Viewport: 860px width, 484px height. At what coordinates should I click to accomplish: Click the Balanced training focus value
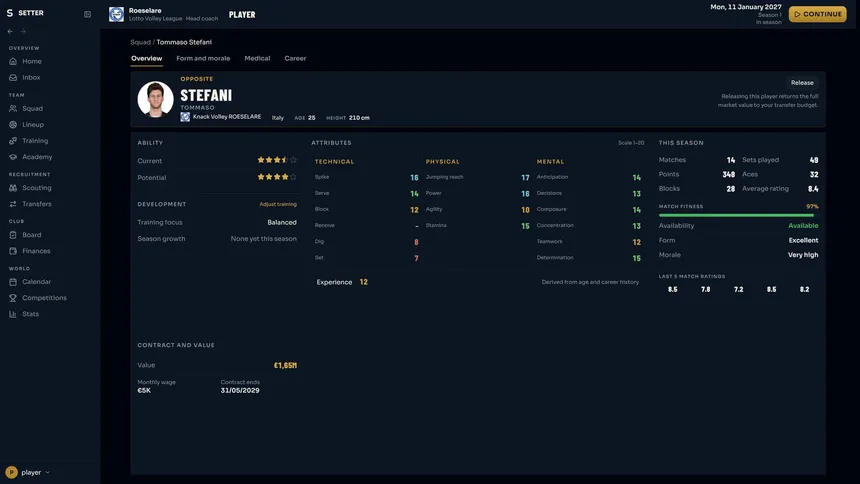[282, 222]
